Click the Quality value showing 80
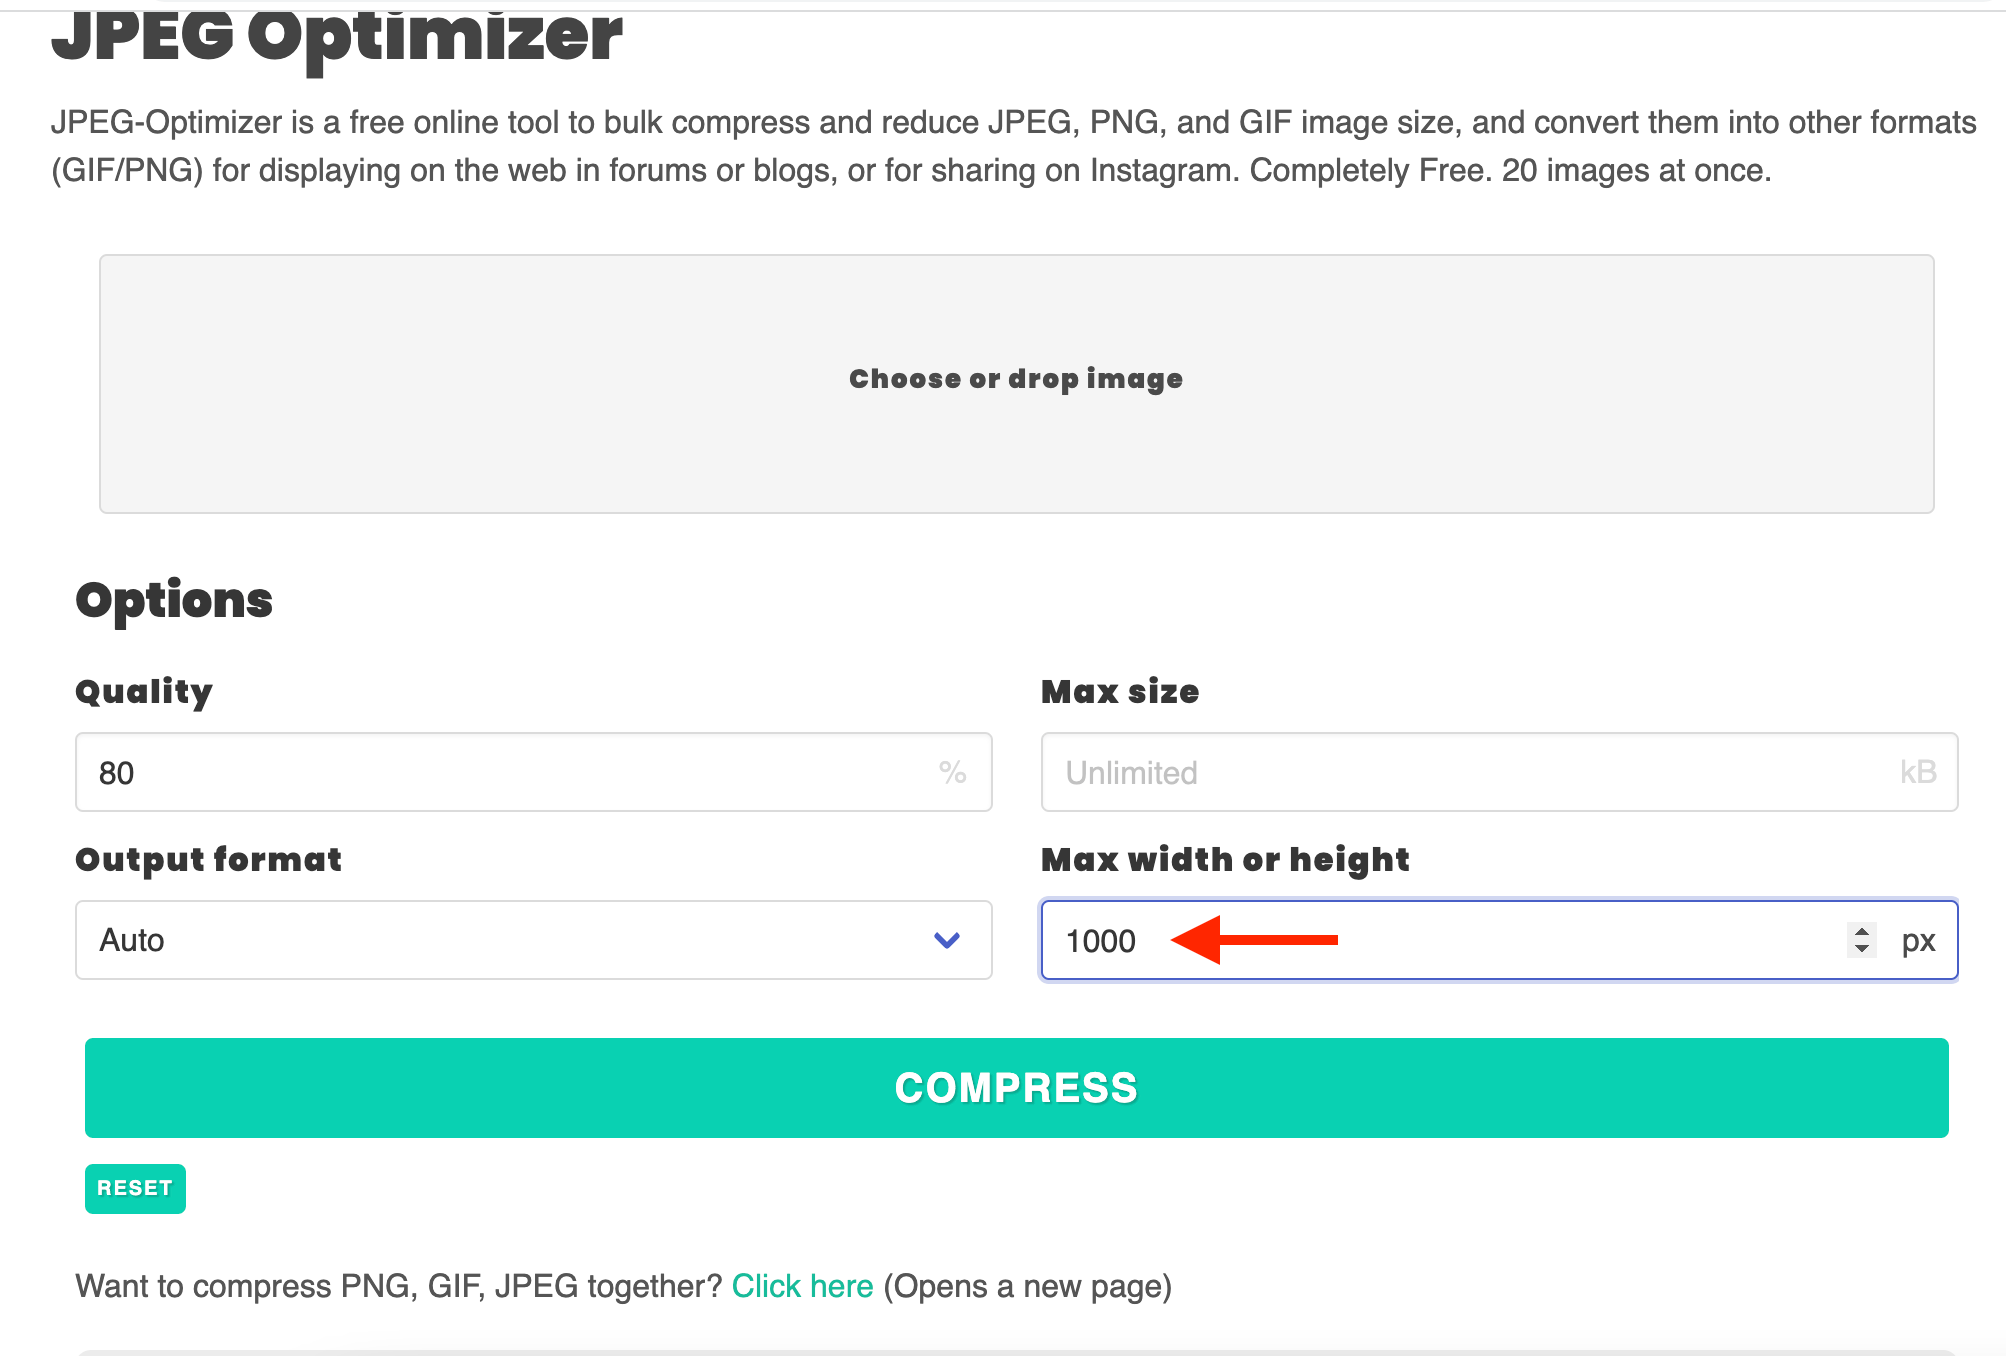 click(x=116, y=772)
